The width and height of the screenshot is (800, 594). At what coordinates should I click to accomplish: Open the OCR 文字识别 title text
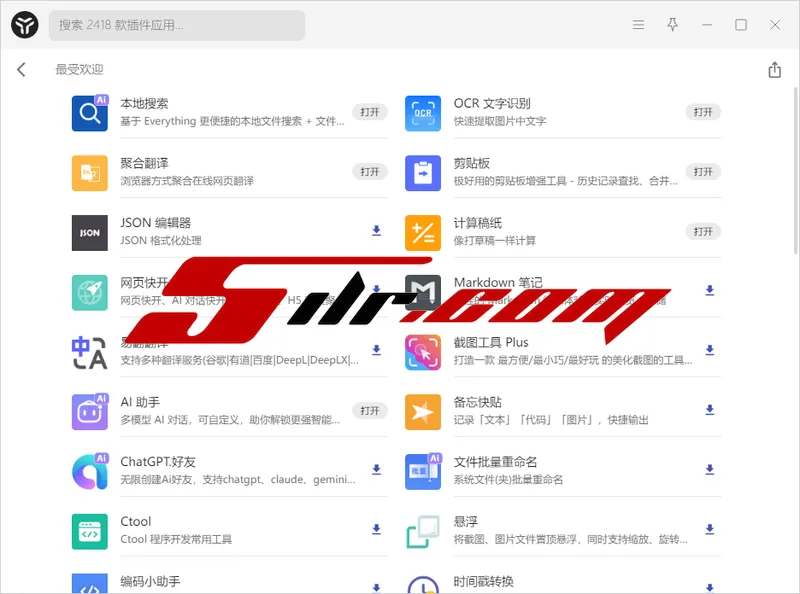(492, 104)
